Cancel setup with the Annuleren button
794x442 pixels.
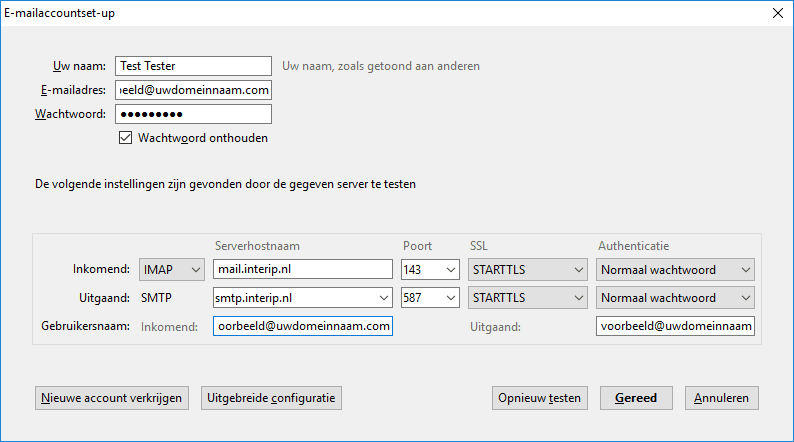click(x=722, y=398)
